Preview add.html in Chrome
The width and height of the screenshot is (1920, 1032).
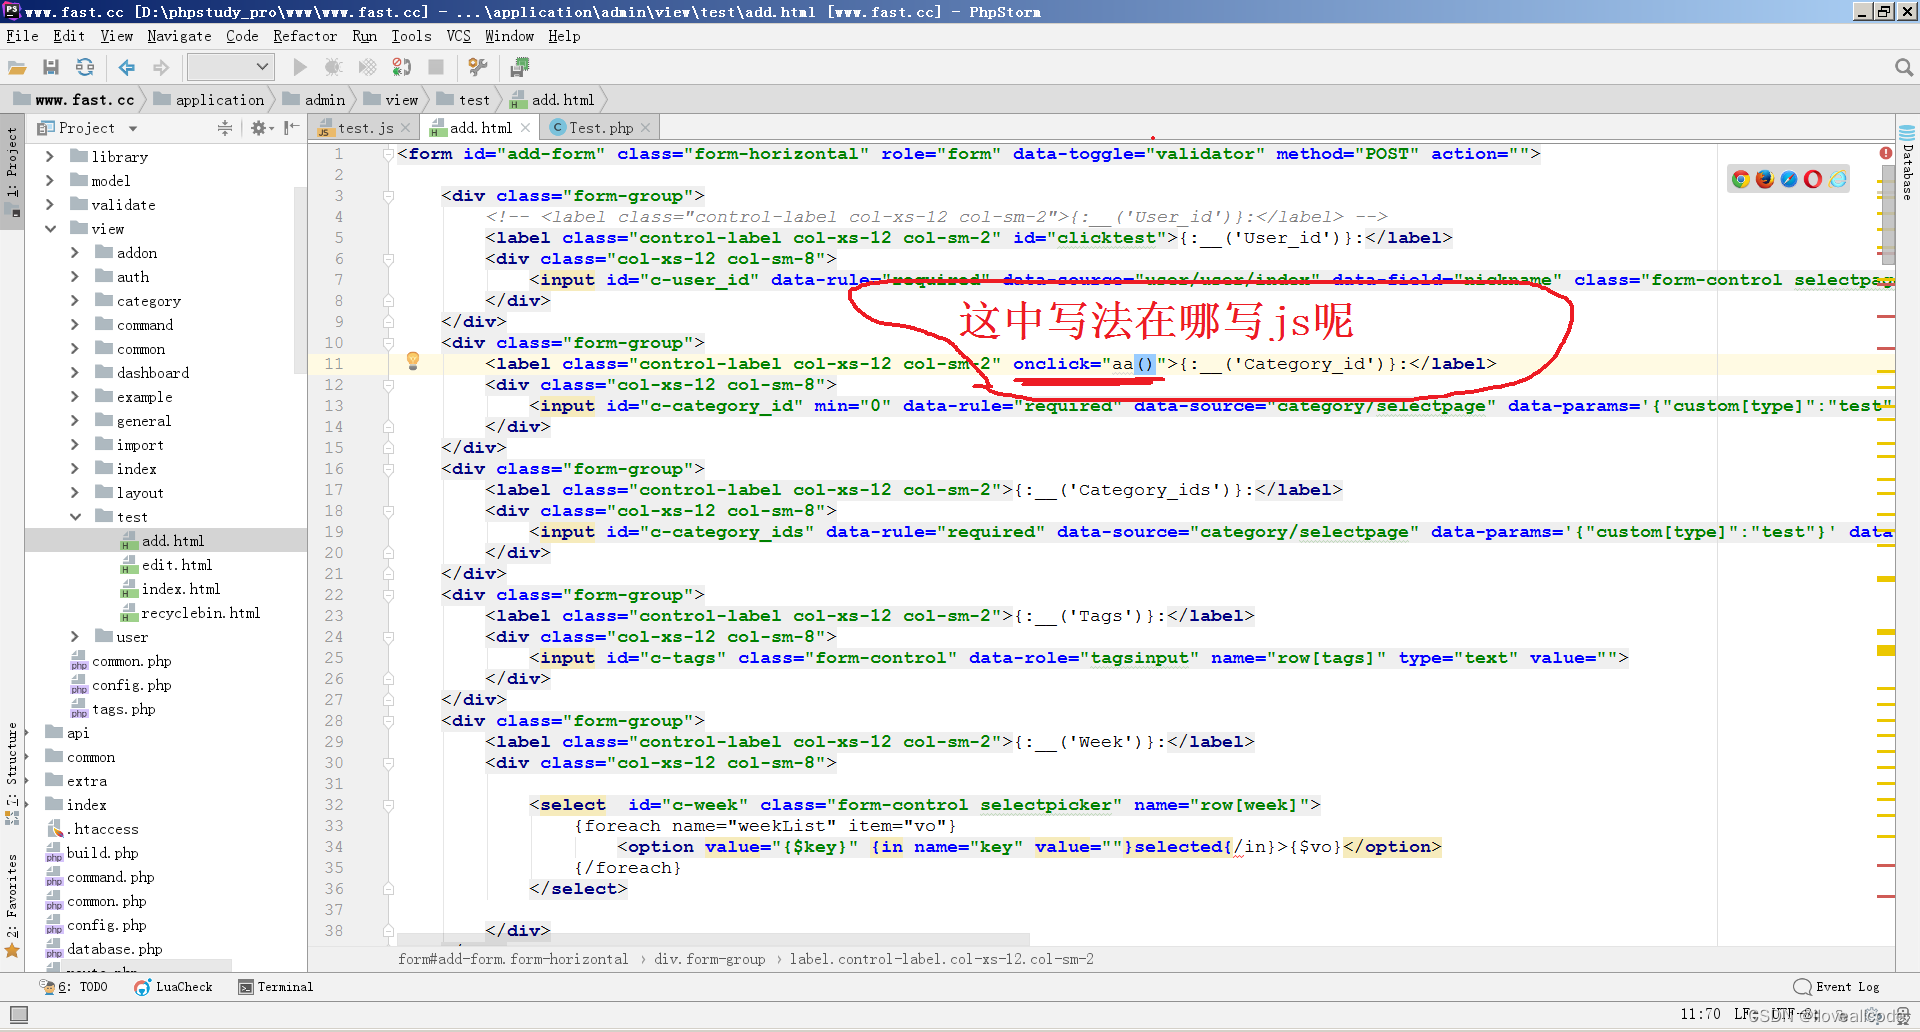[x=1740, y=179]
